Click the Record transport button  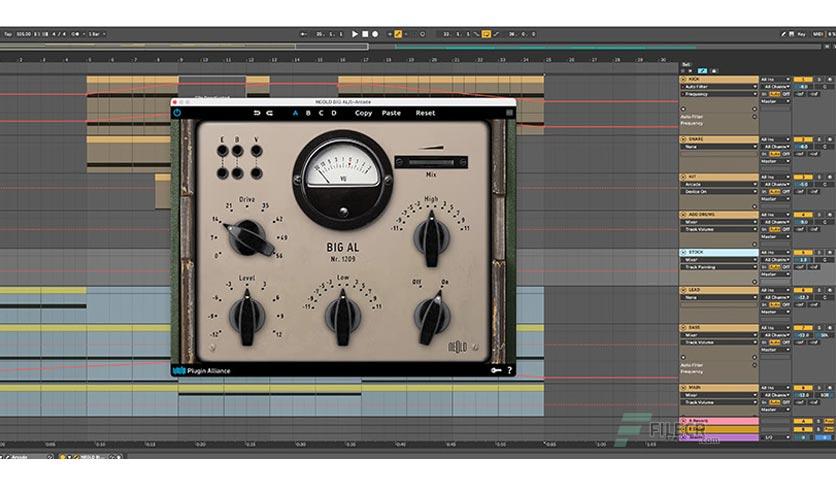tap(375, 34)
